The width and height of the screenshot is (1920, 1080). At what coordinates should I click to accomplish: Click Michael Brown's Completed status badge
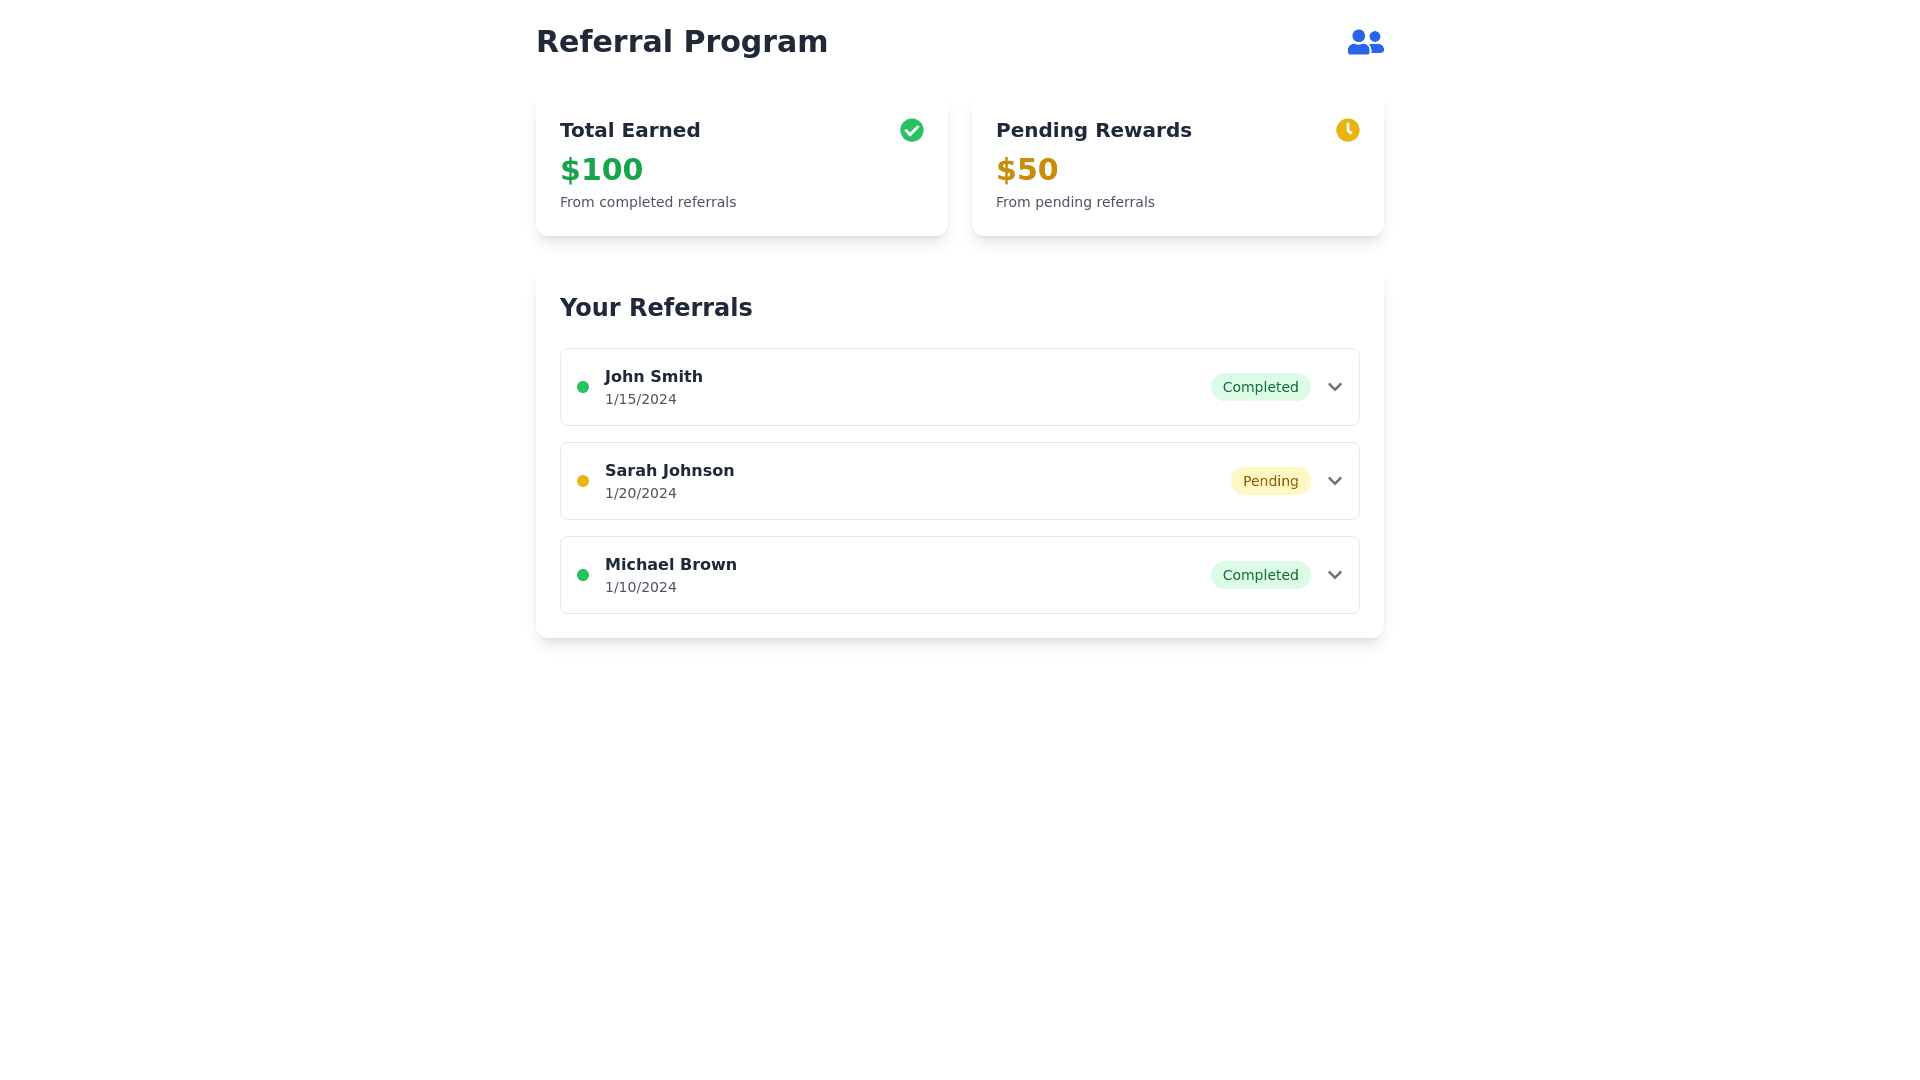pos(1260,575)
